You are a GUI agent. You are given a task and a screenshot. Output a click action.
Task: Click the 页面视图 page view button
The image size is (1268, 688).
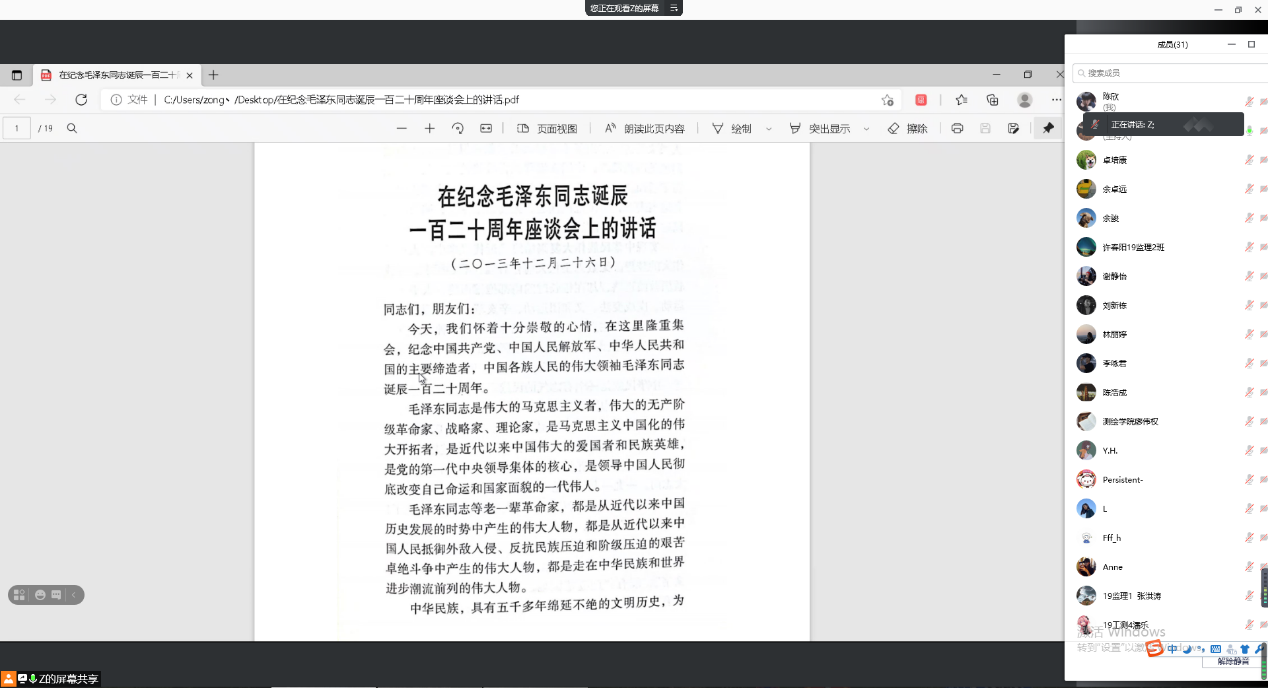[x=547, y=128]
